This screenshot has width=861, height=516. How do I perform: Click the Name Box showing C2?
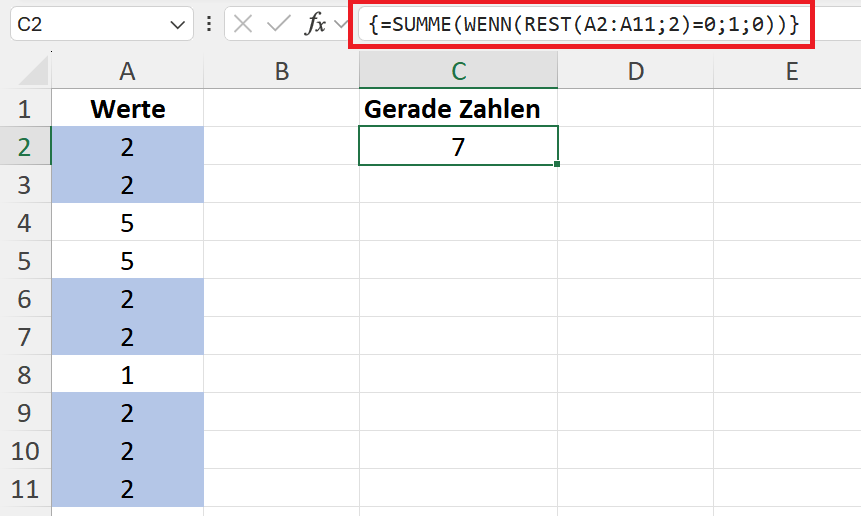[102, 24]
